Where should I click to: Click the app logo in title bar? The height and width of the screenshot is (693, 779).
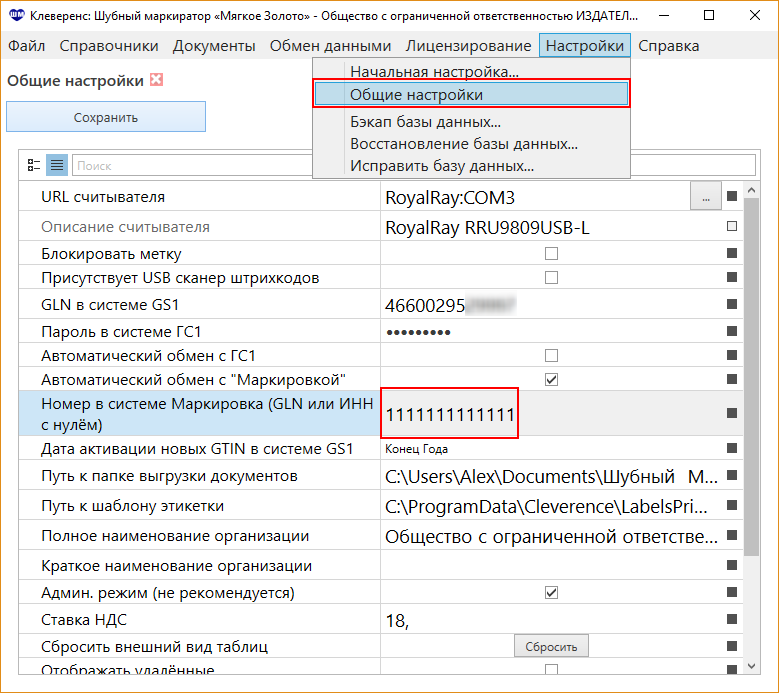click(x=16, y=16)
